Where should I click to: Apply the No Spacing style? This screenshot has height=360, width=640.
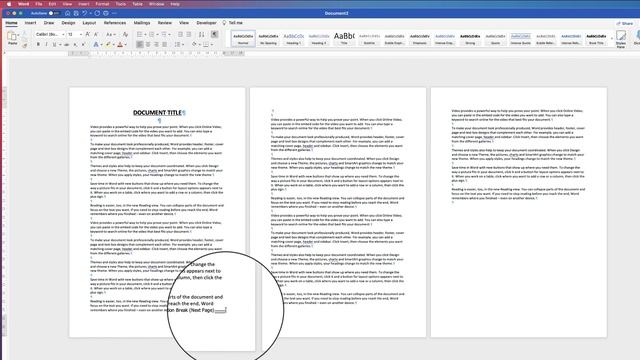pyautogui.click(x=268, y=38)
